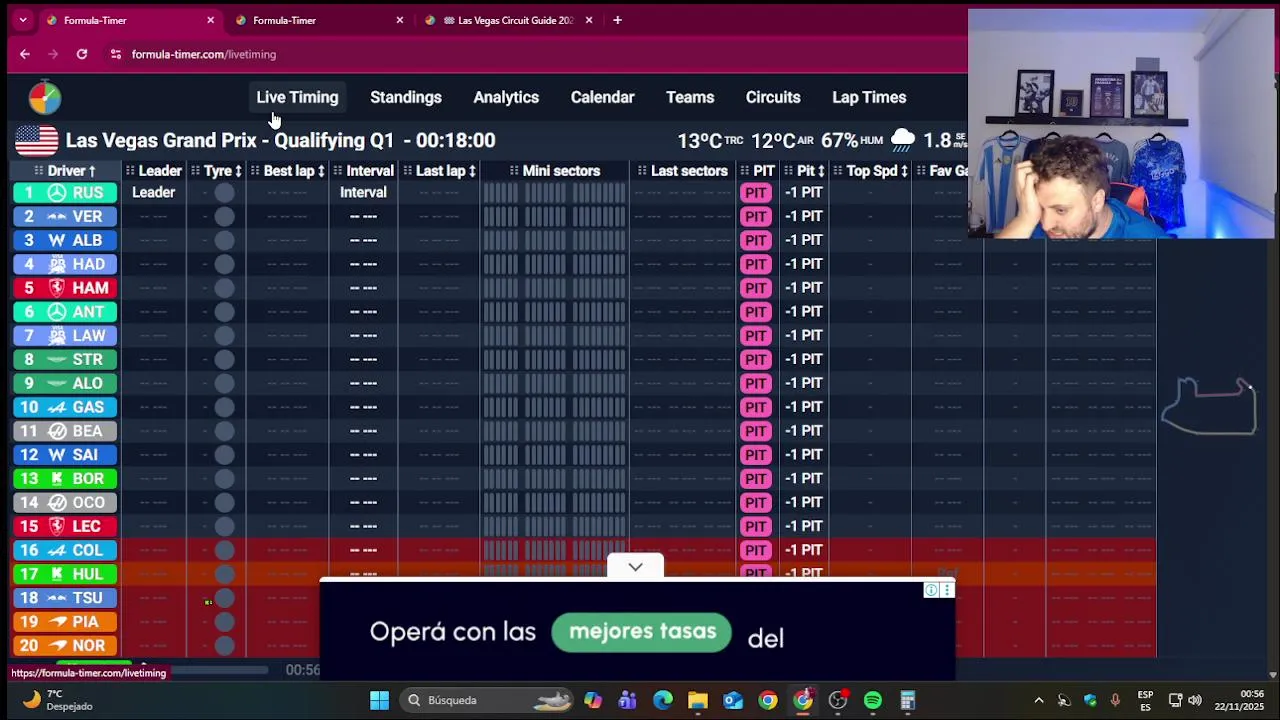The height and width of the screenshot is (720, 1280).
Task: Close the first Formula-Timer browser tab
Action: point(210,20)
